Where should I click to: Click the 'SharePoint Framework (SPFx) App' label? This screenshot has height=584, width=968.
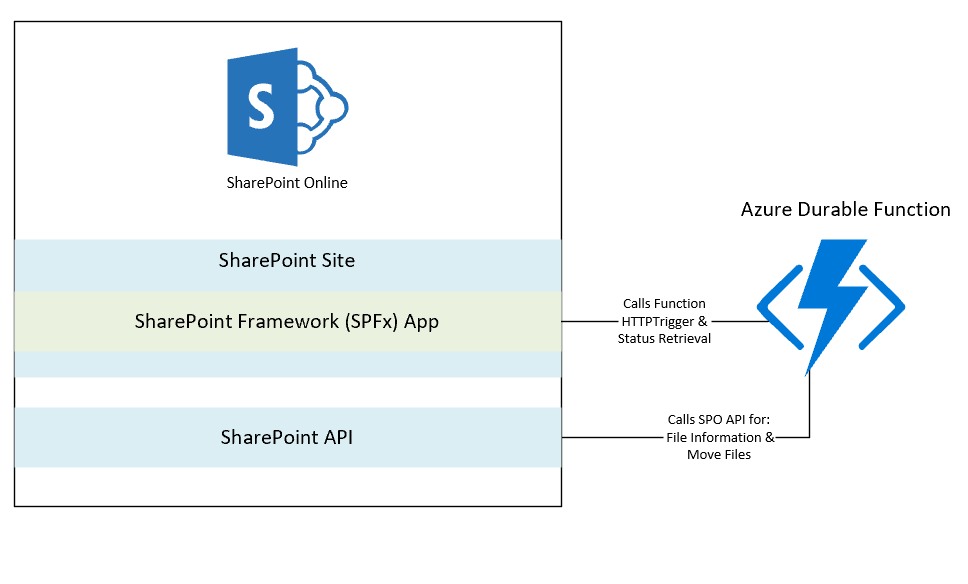(x=287, y=322)
